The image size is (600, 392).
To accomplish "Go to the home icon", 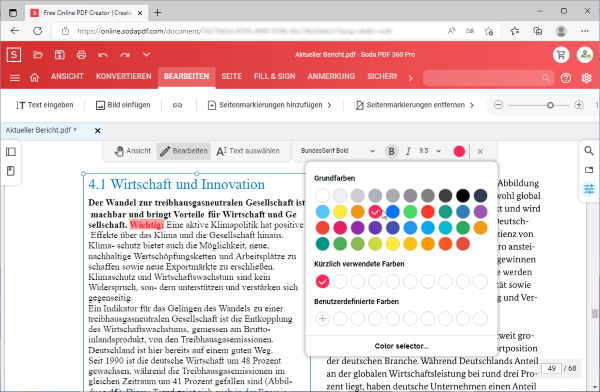I will pos(34,78).
